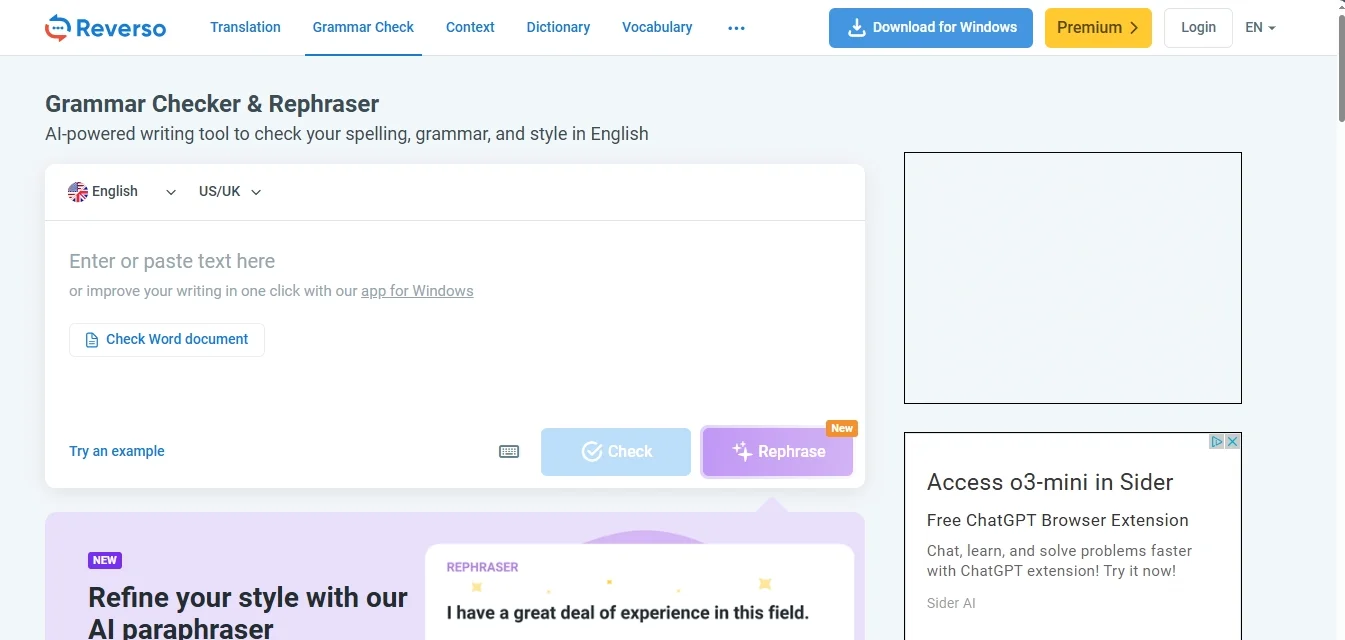The image size is (1345, 640).
Task: Open the app for Windows link
Action: (417, 291)
